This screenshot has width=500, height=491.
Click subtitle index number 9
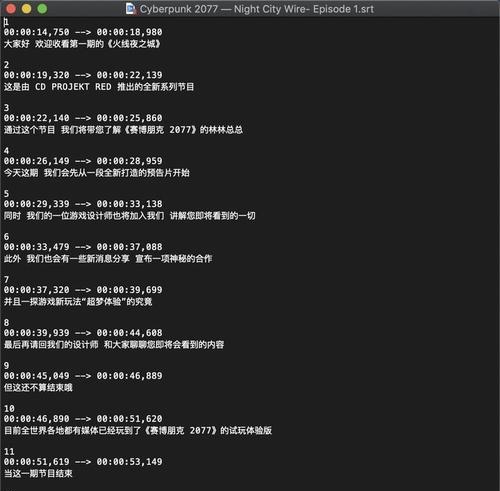pyautogui.click(x=6, y=366)
